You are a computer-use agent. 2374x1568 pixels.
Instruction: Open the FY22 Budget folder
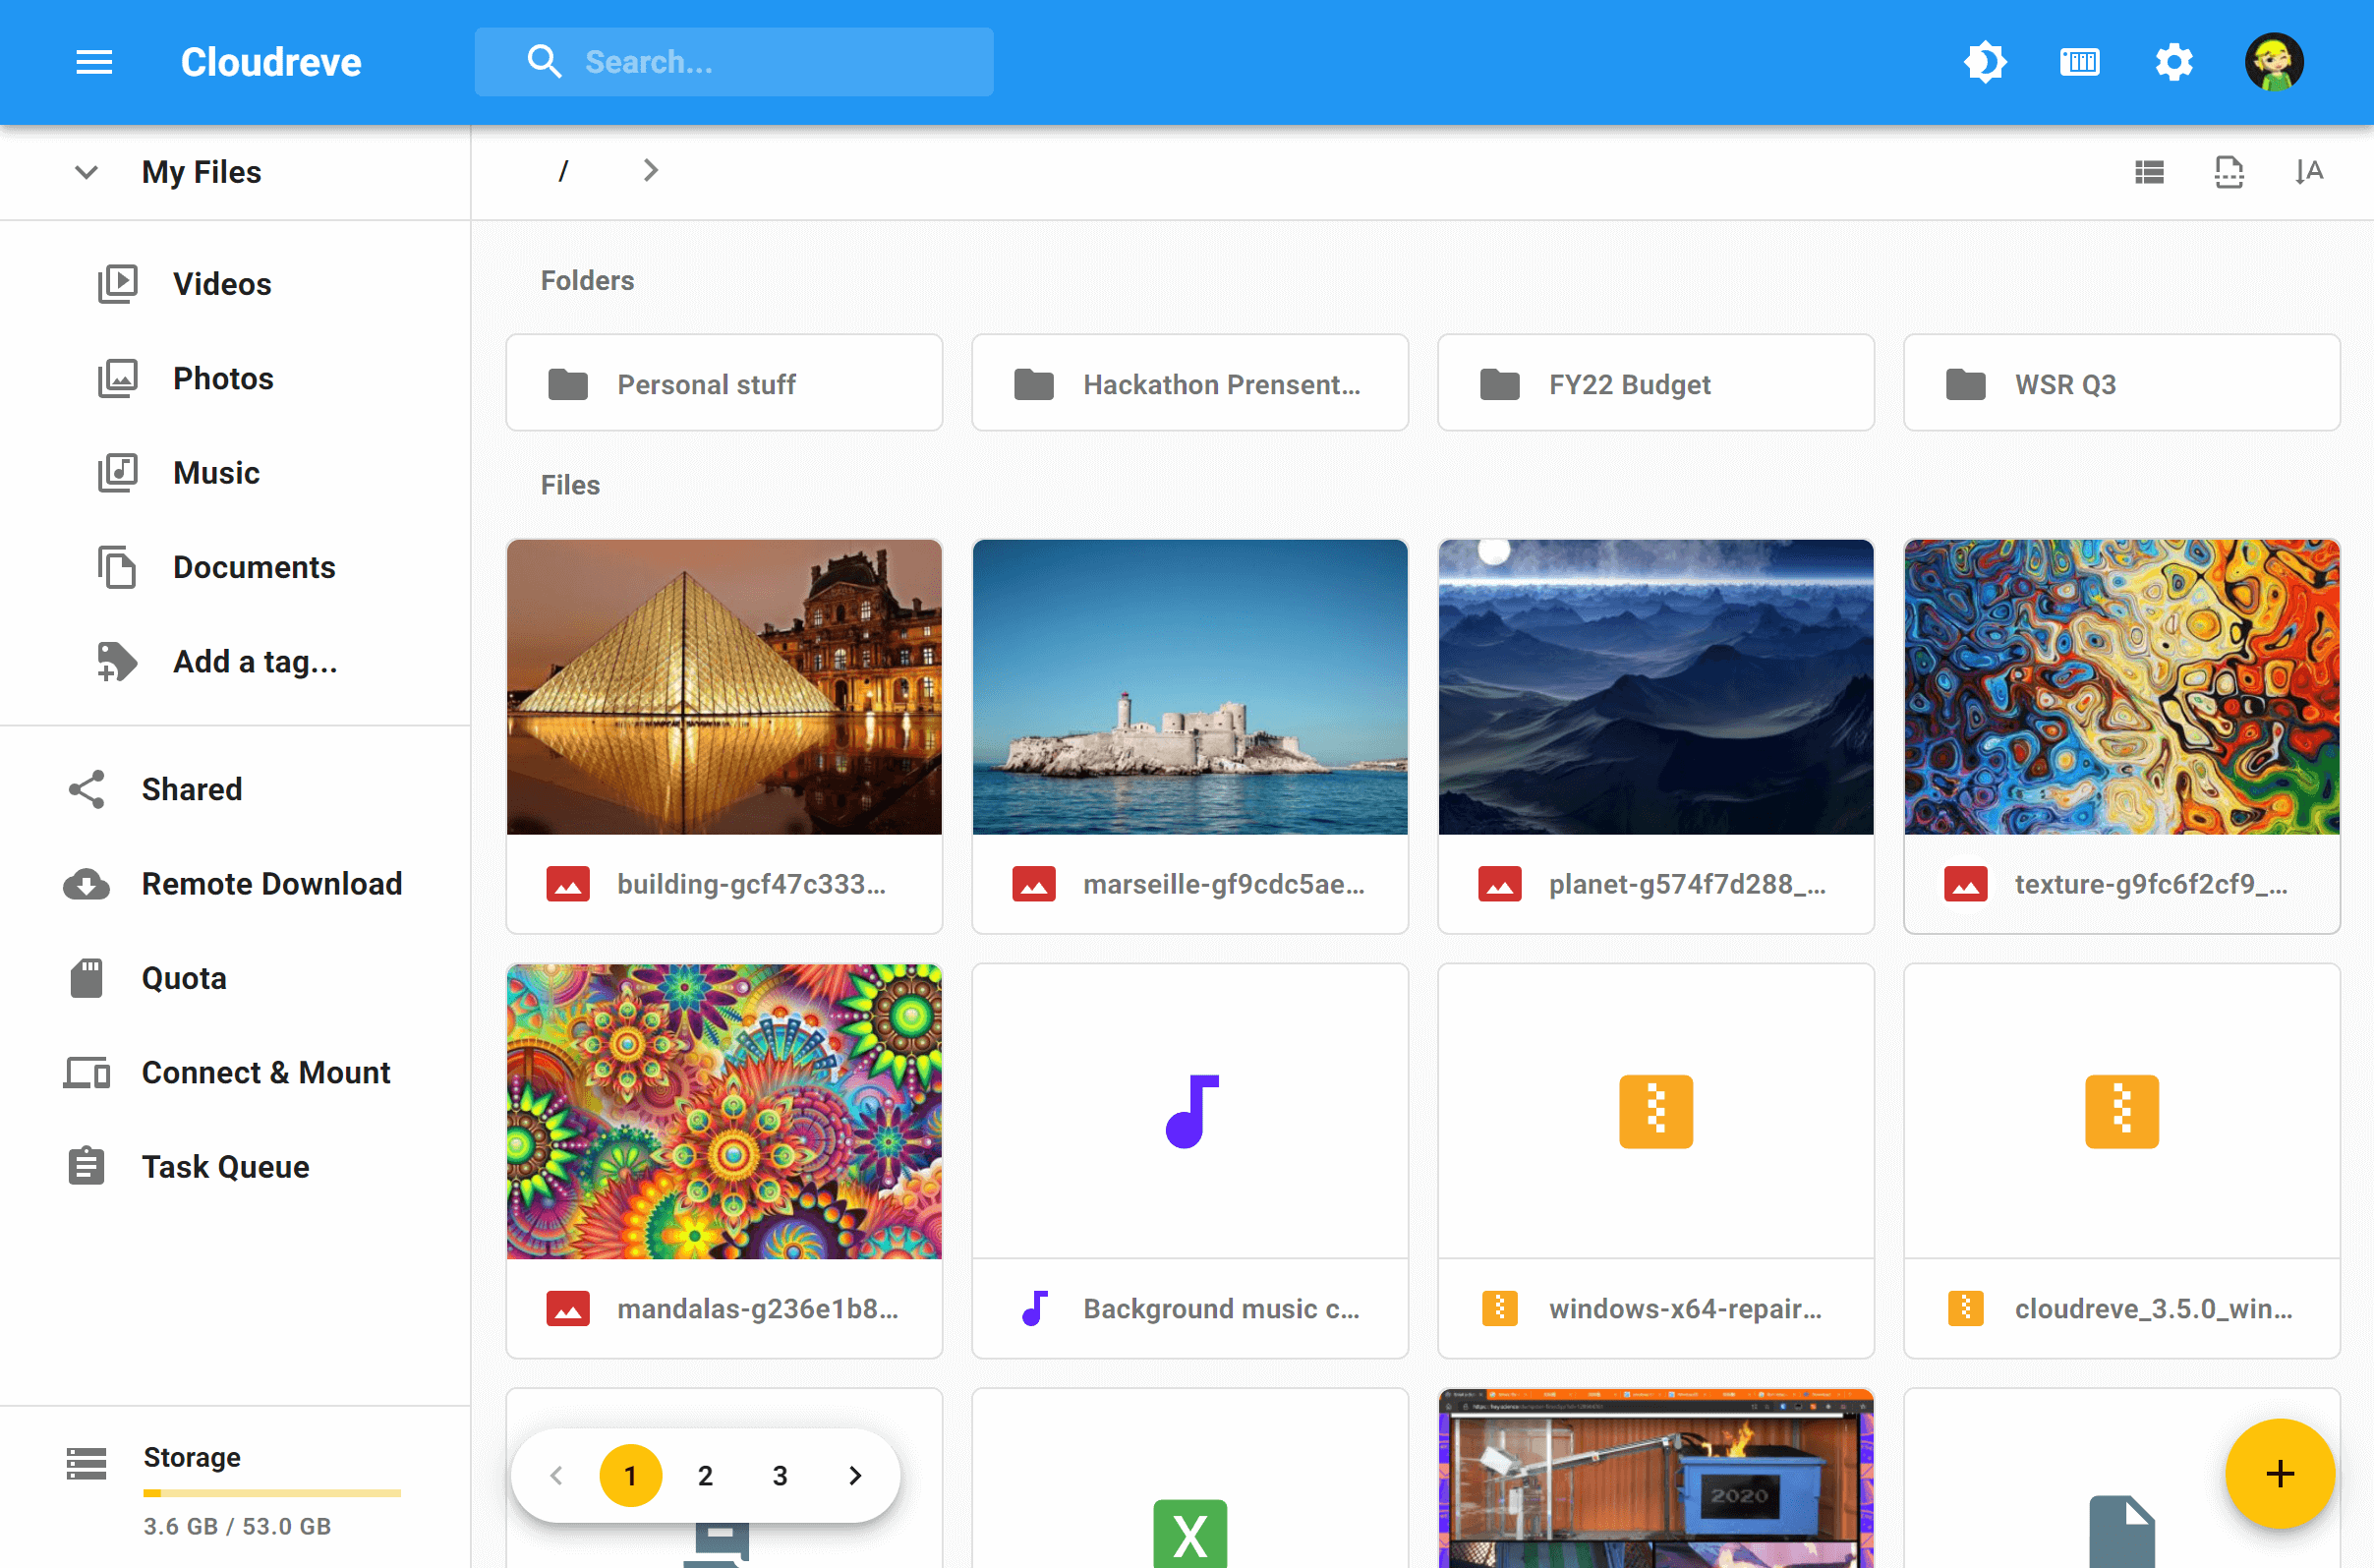[x=1656, y=383]
